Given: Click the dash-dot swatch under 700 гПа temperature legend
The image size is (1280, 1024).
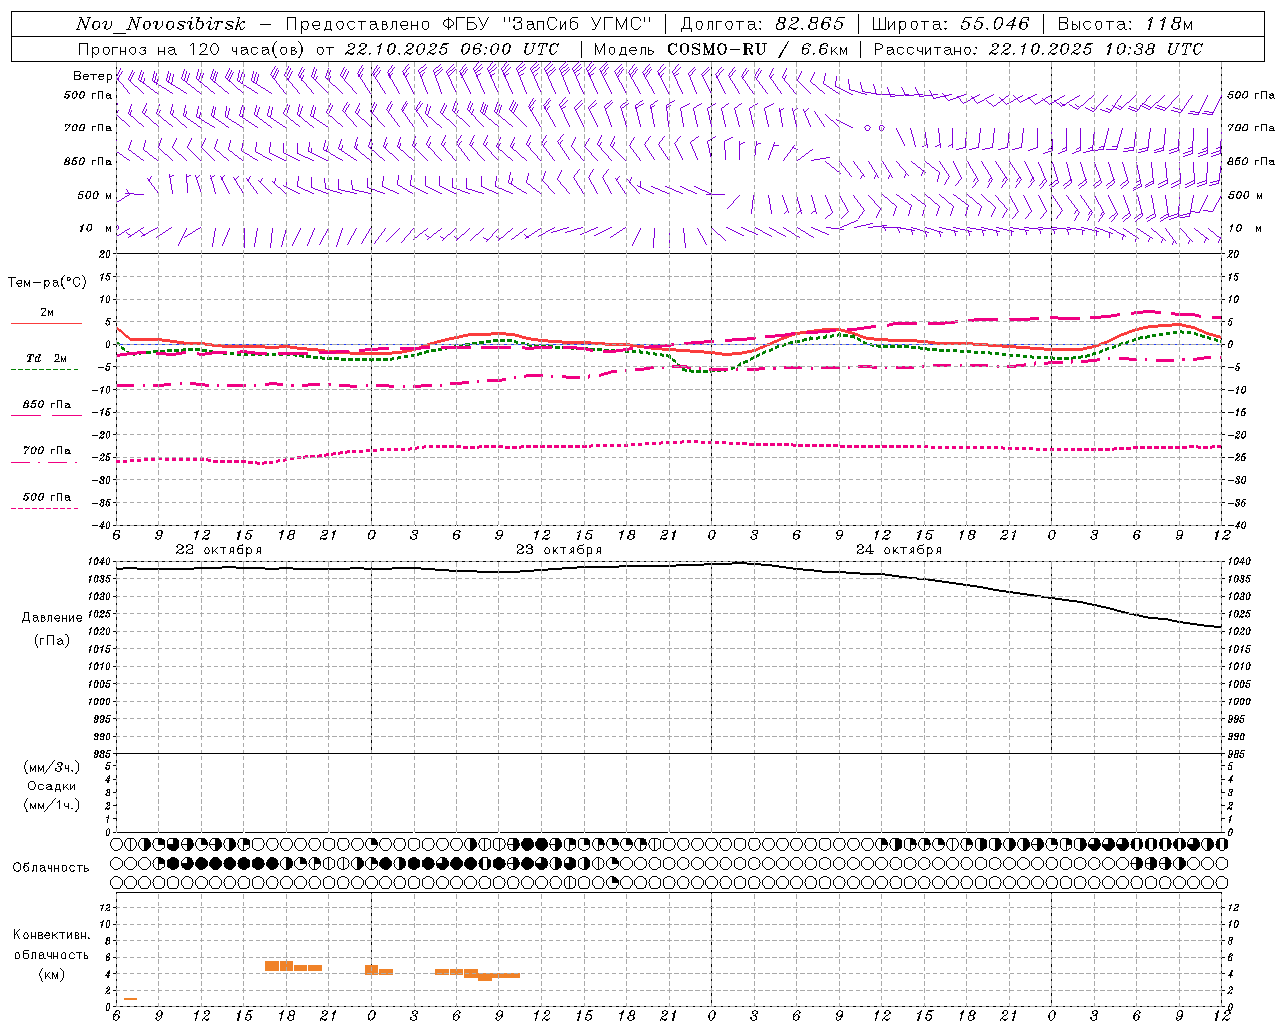Looking at the screenshot, I should click(x=44, y=461).
